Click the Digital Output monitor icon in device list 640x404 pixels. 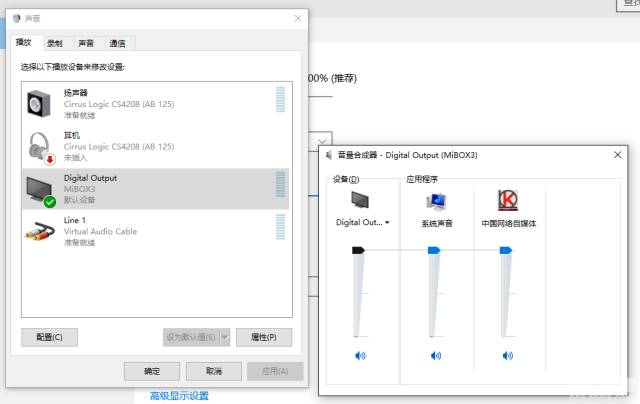(x=41, y=191)
